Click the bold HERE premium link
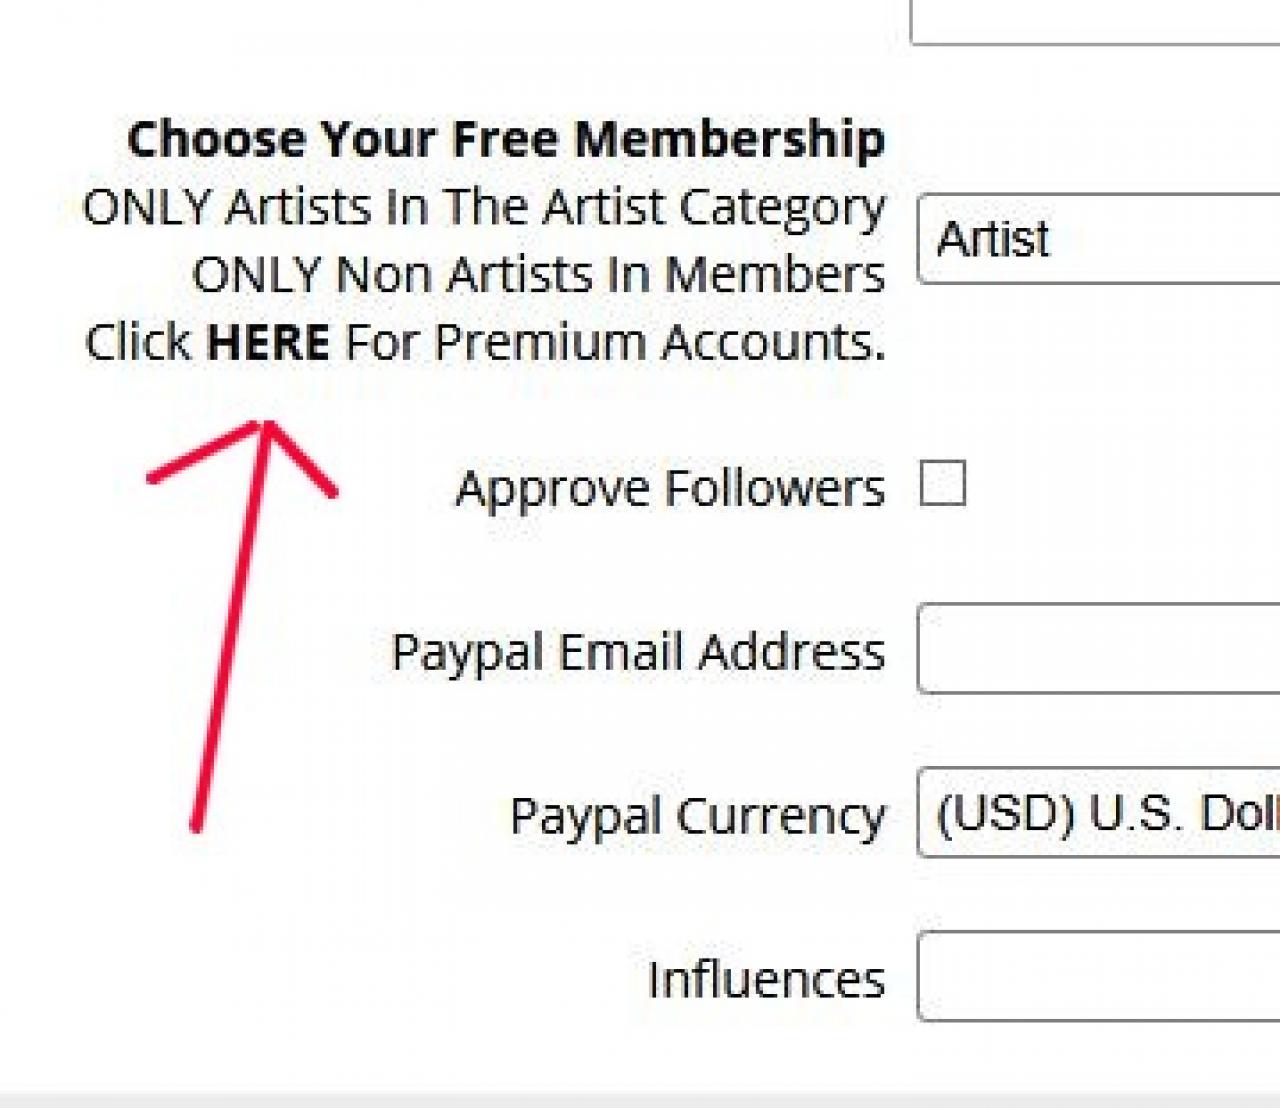 coord(267,343)
